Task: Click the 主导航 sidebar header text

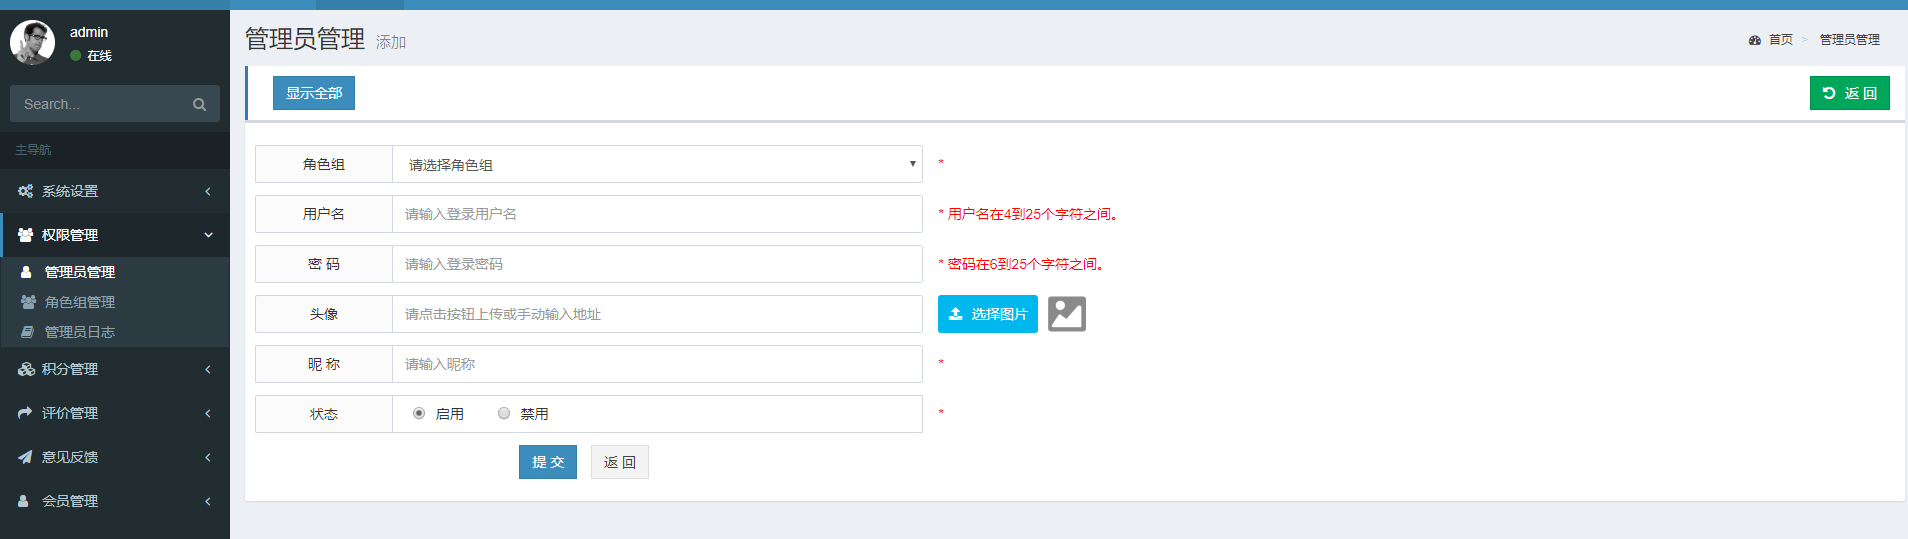Action: click(33, 150)
